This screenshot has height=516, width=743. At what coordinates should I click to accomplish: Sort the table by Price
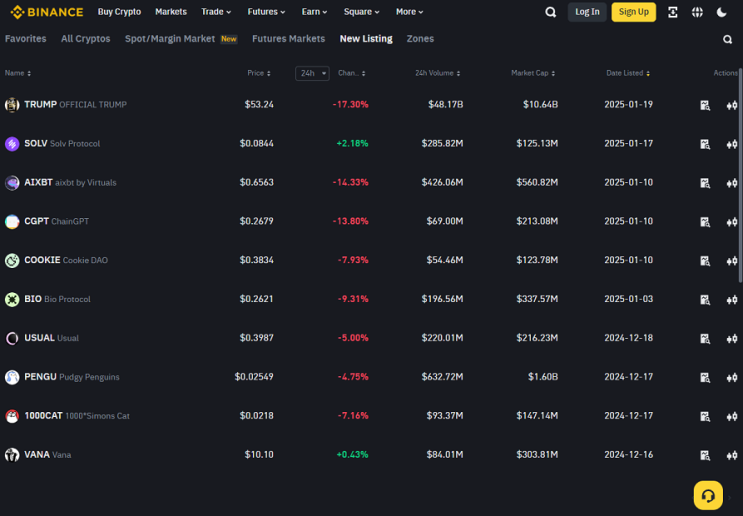(x=259, y=73)
